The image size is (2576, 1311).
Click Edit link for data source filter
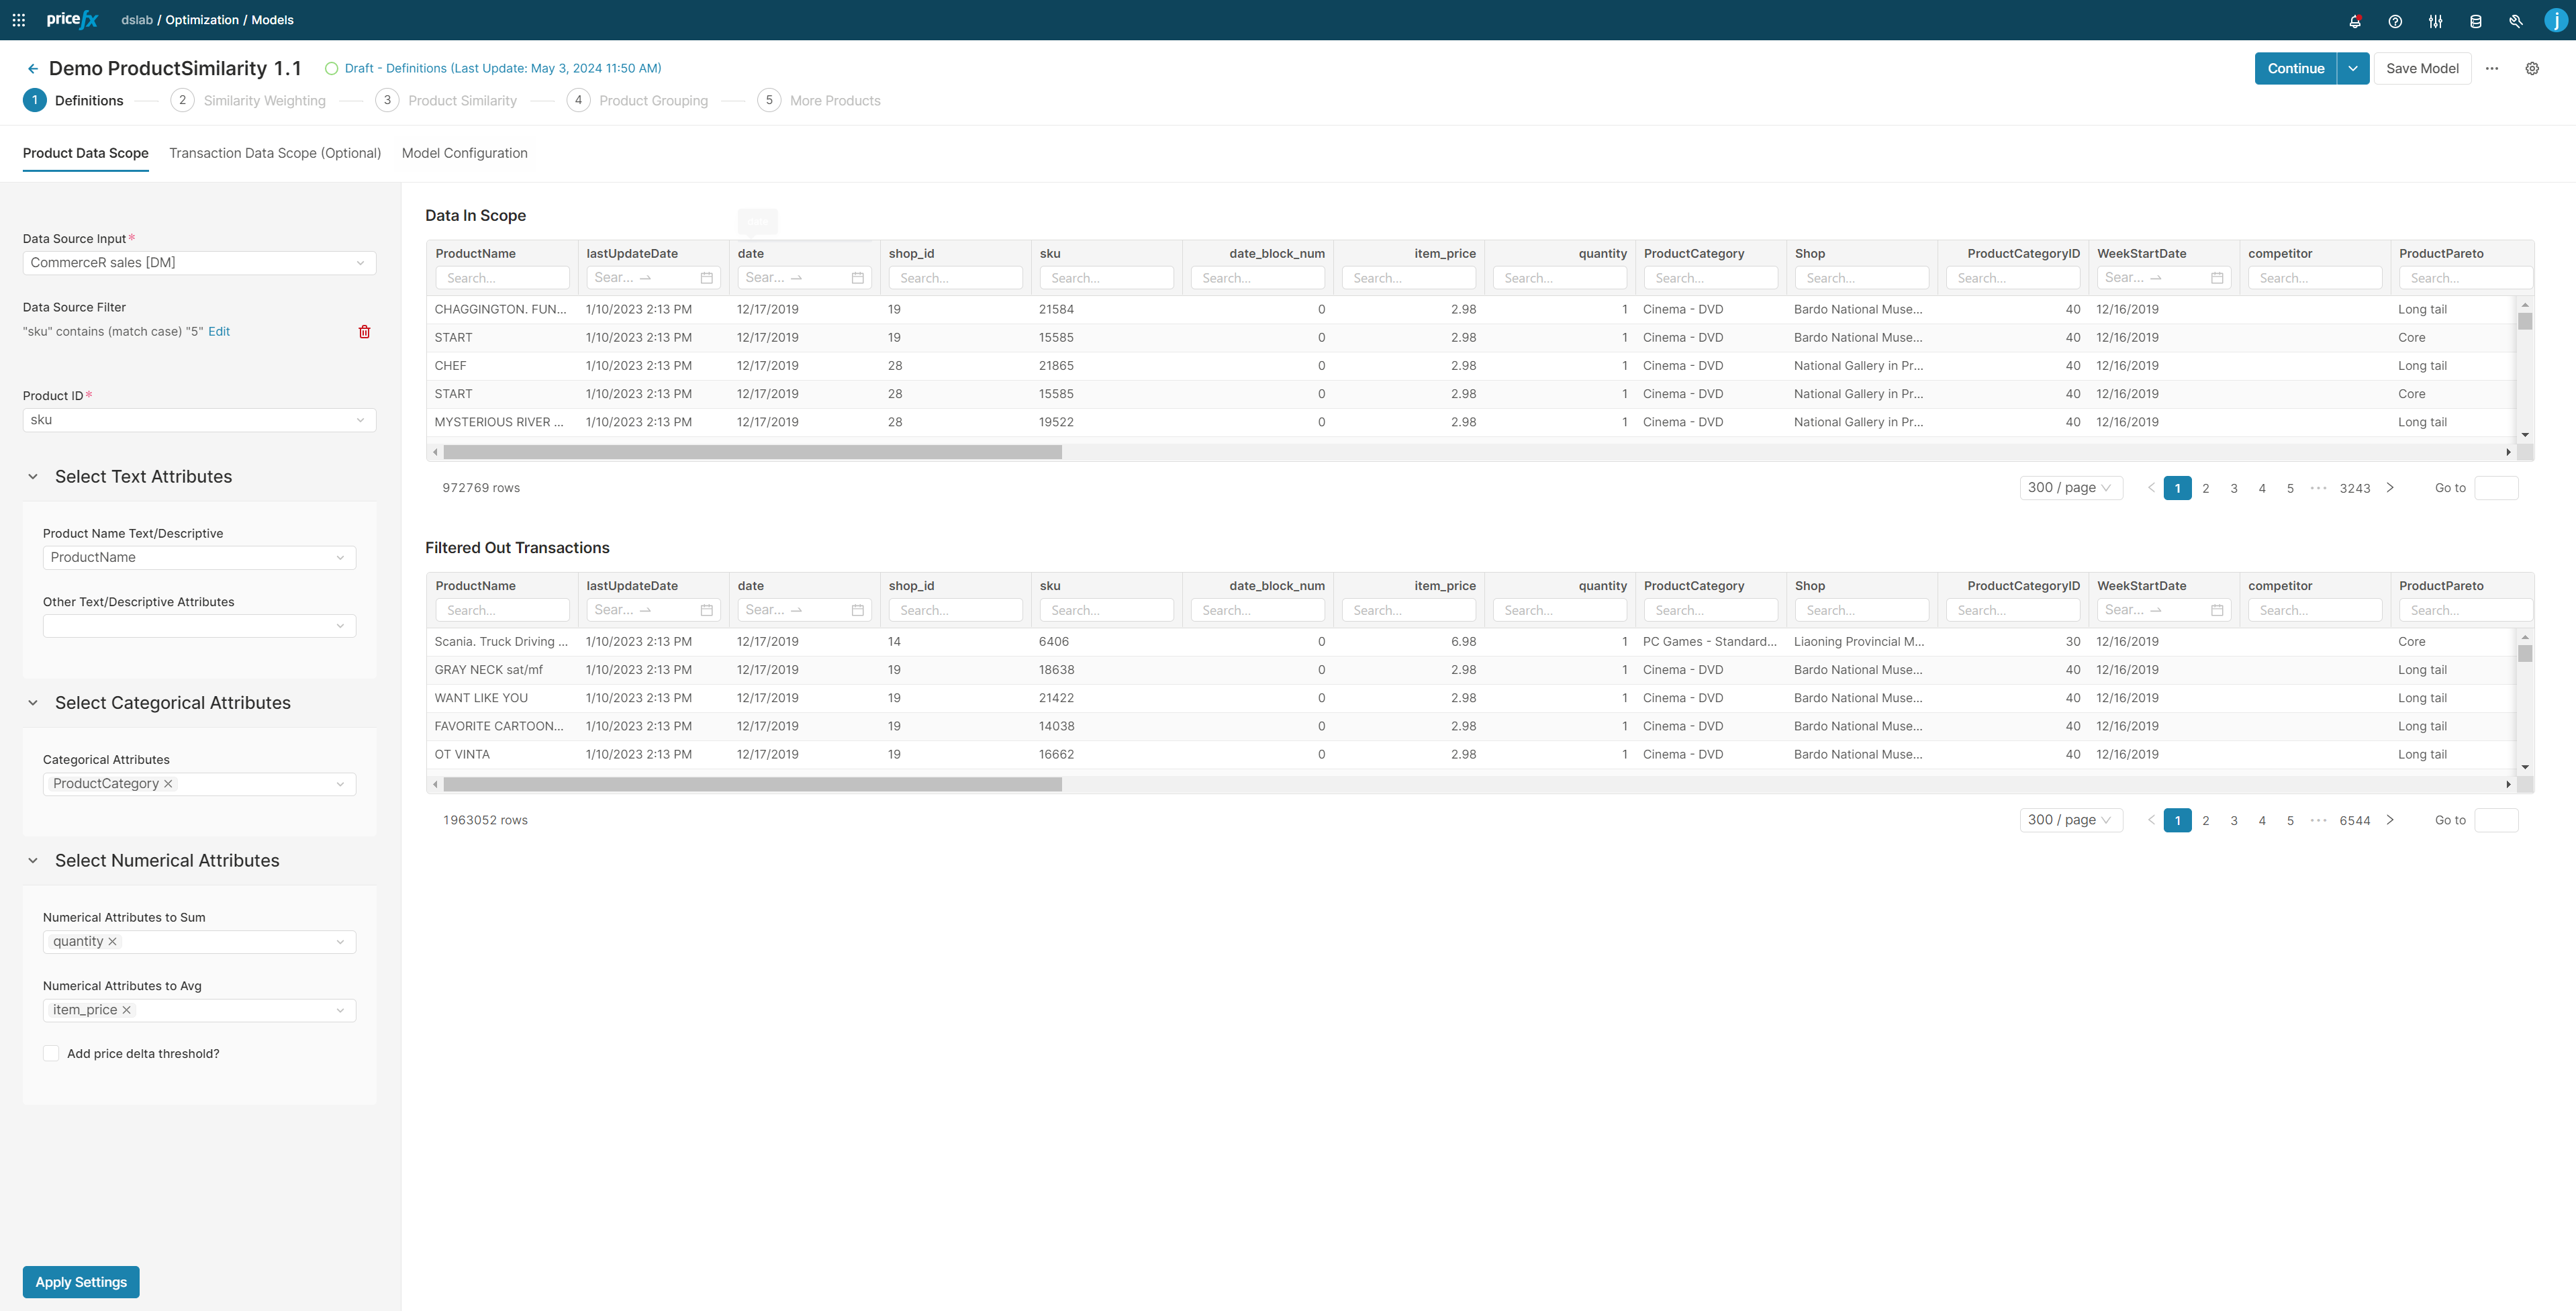(219, 332)
